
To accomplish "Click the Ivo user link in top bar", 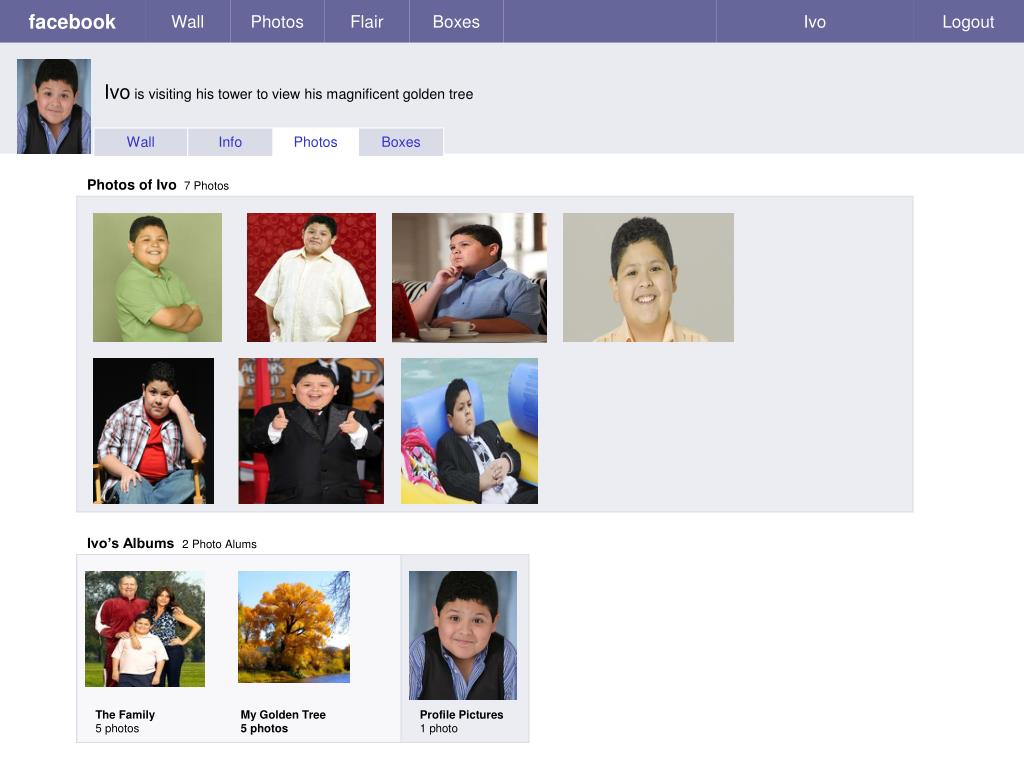I will pos(815,22).
